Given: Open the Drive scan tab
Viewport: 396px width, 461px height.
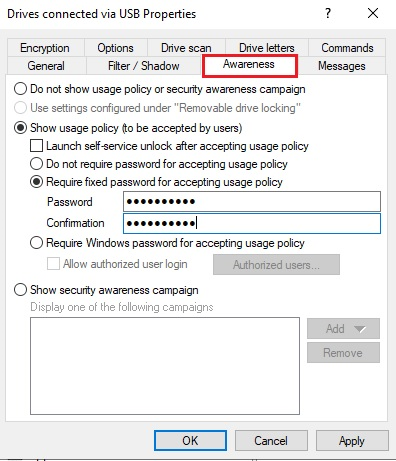Looking at the screenshot, I should click(186, 48).
